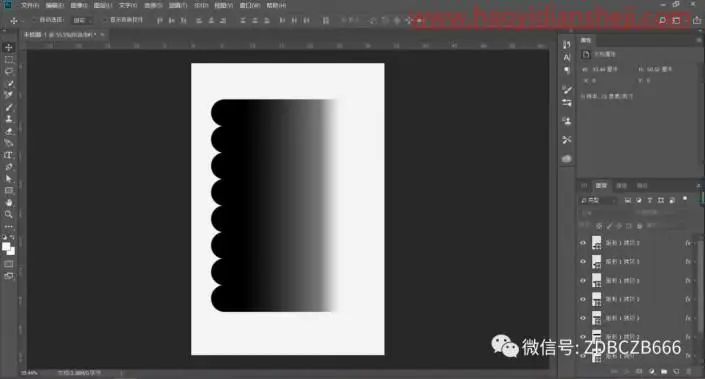705x379 pixels.
Task: Toggle the Auto-Select checkbox
Action: pyautogui.click(x=33, y=20)
